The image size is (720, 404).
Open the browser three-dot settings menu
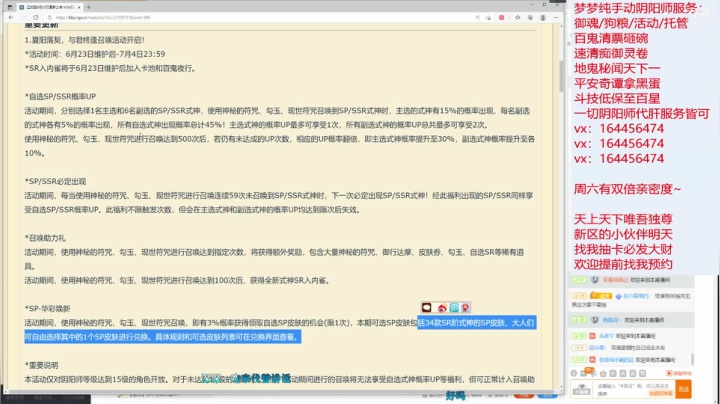(x=556, y=17)
